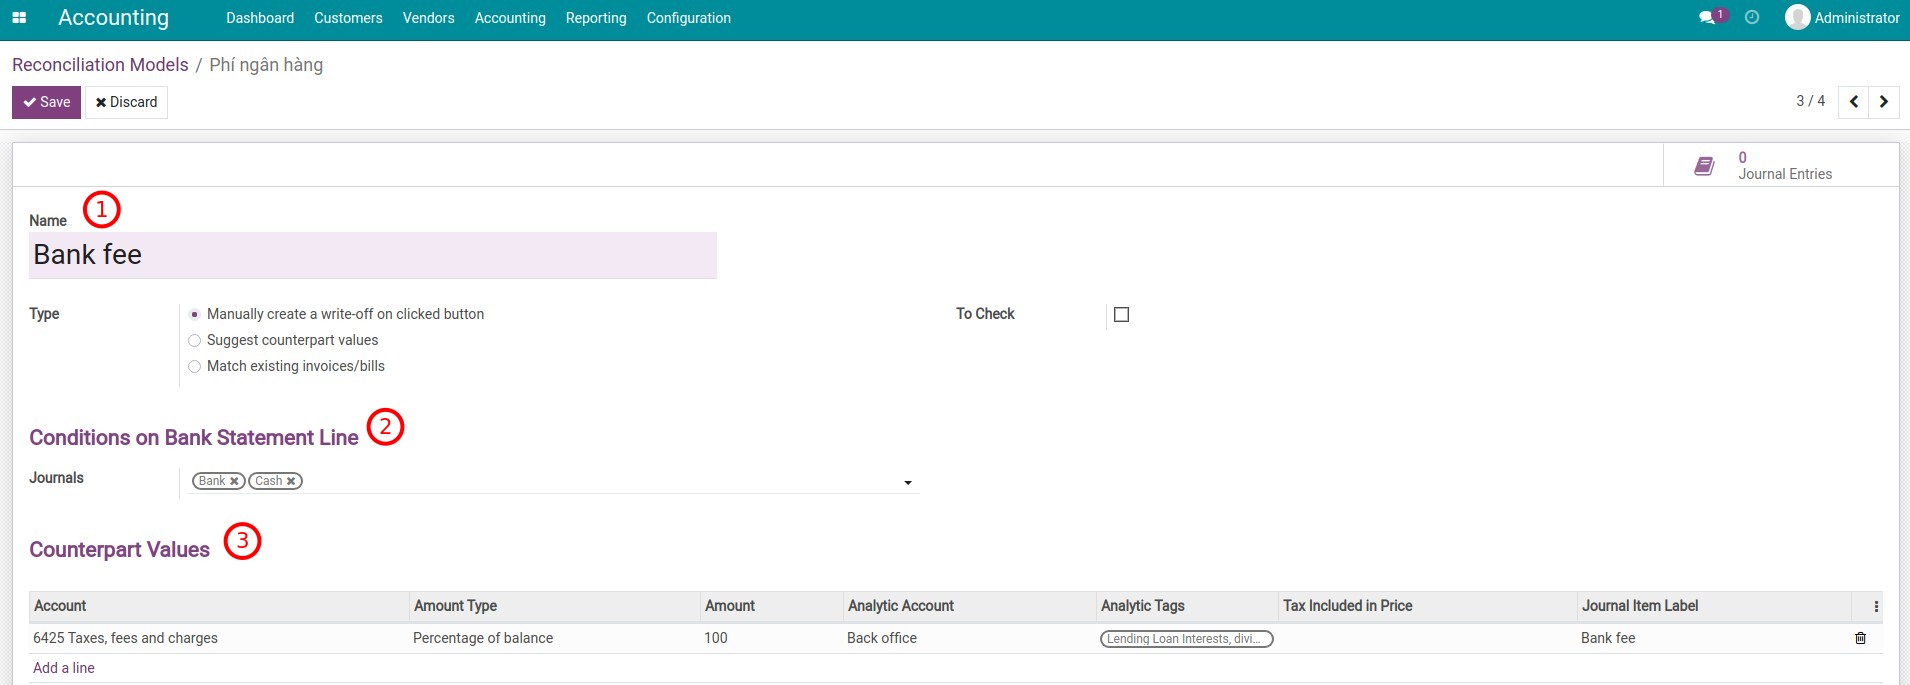Open the Administrator user menu
This screenshot has width=1910, height=685.
pos(1842,18)
